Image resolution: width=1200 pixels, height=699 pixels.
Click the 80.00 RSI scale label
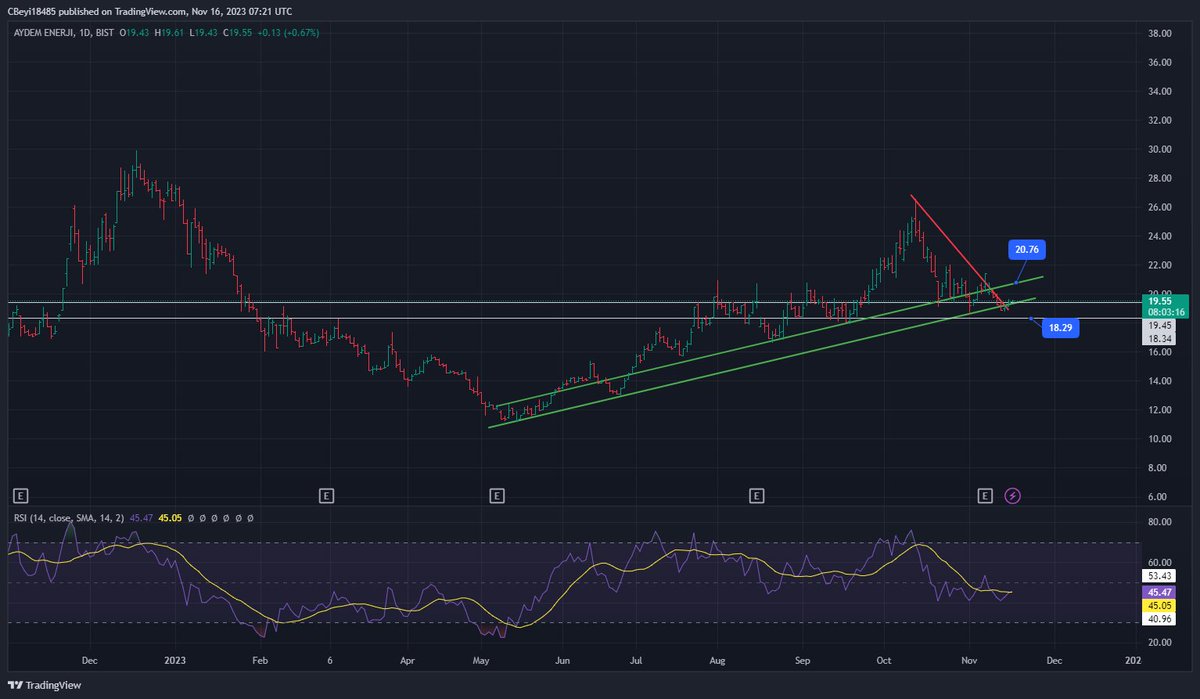click(1159, 522)
